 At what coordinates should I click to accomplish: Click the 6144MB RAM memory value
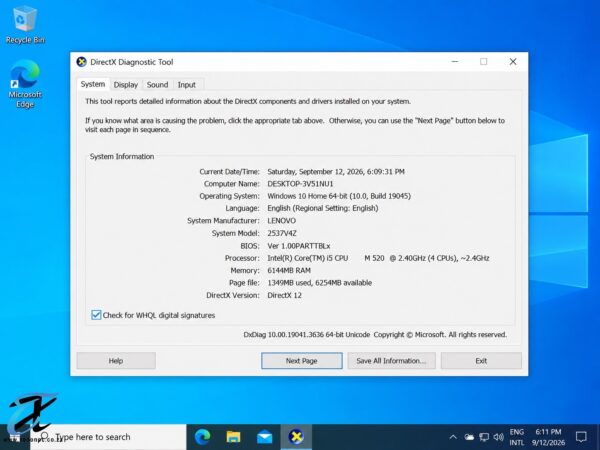tap(289, 270)
